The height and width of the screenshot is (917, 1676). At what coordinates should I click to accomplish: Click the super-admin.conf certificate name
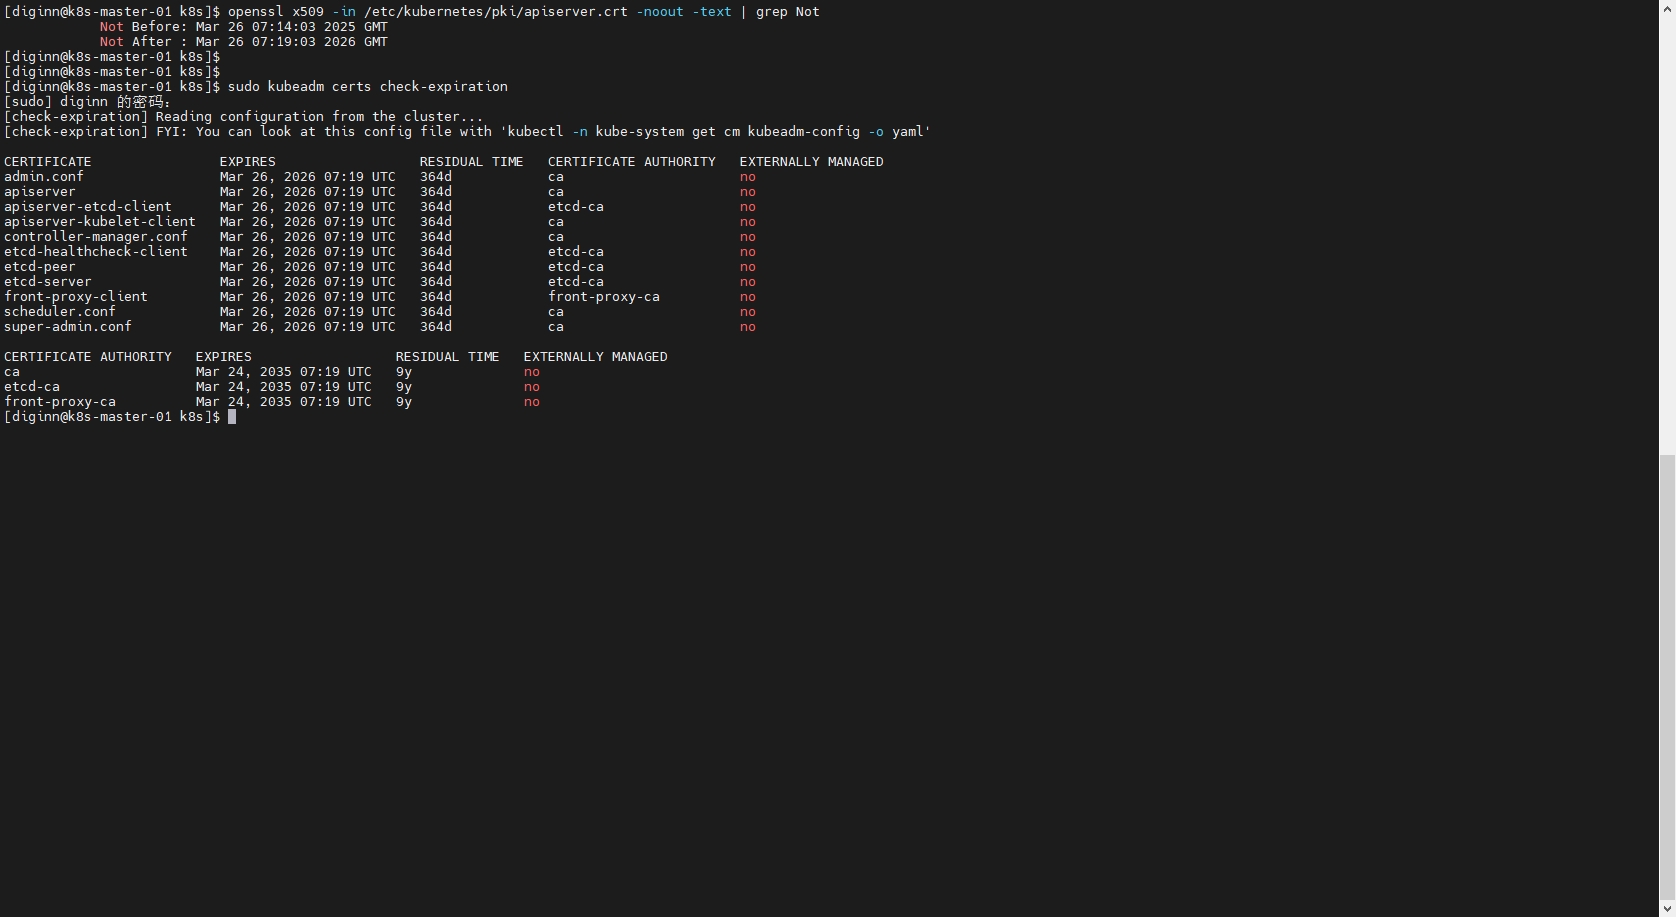tap(68, 327)
